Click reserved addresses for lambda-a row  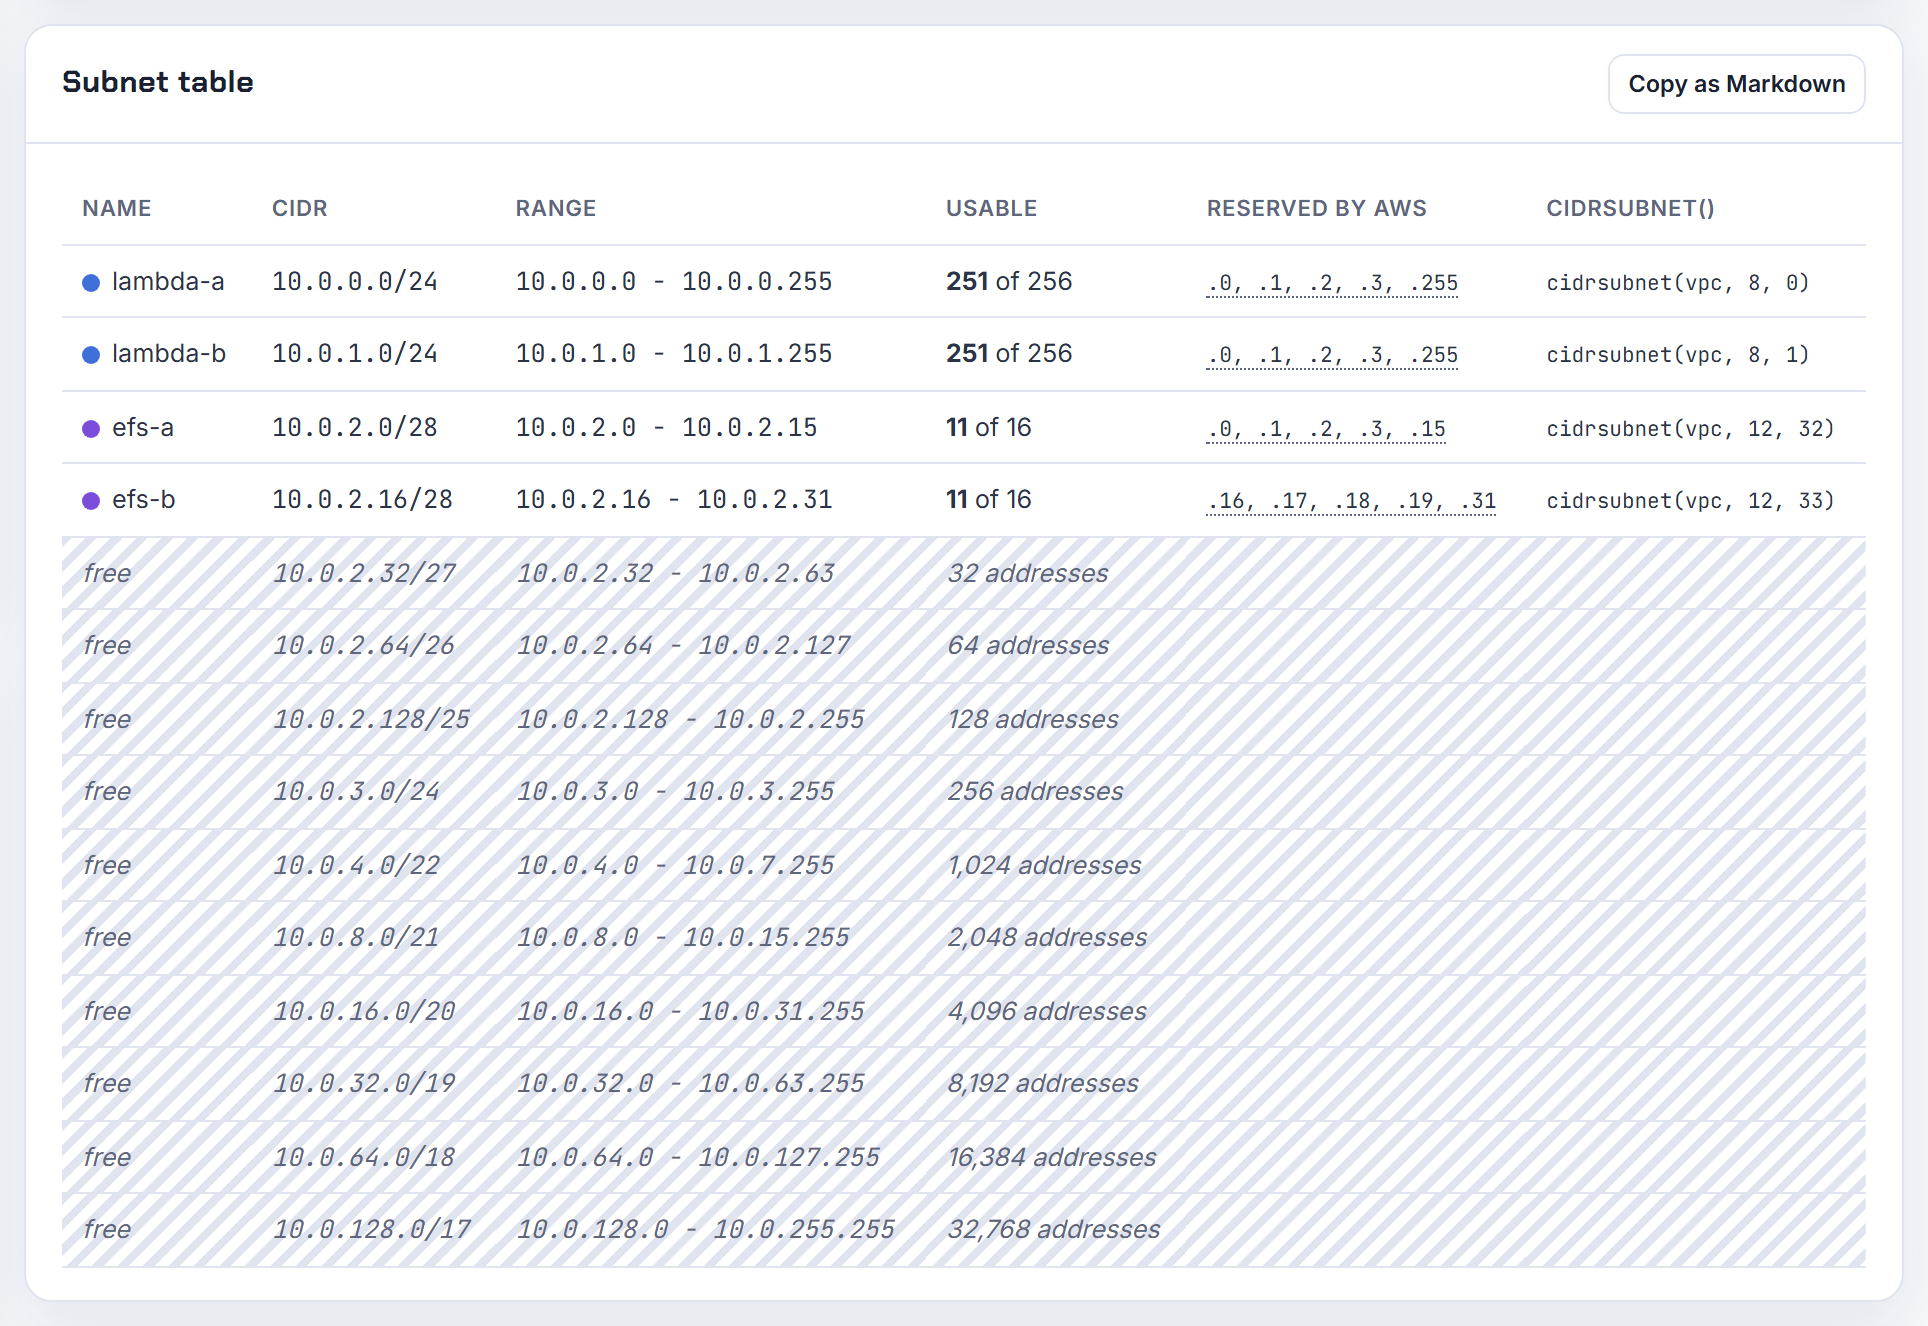[x=1333, y=283]
